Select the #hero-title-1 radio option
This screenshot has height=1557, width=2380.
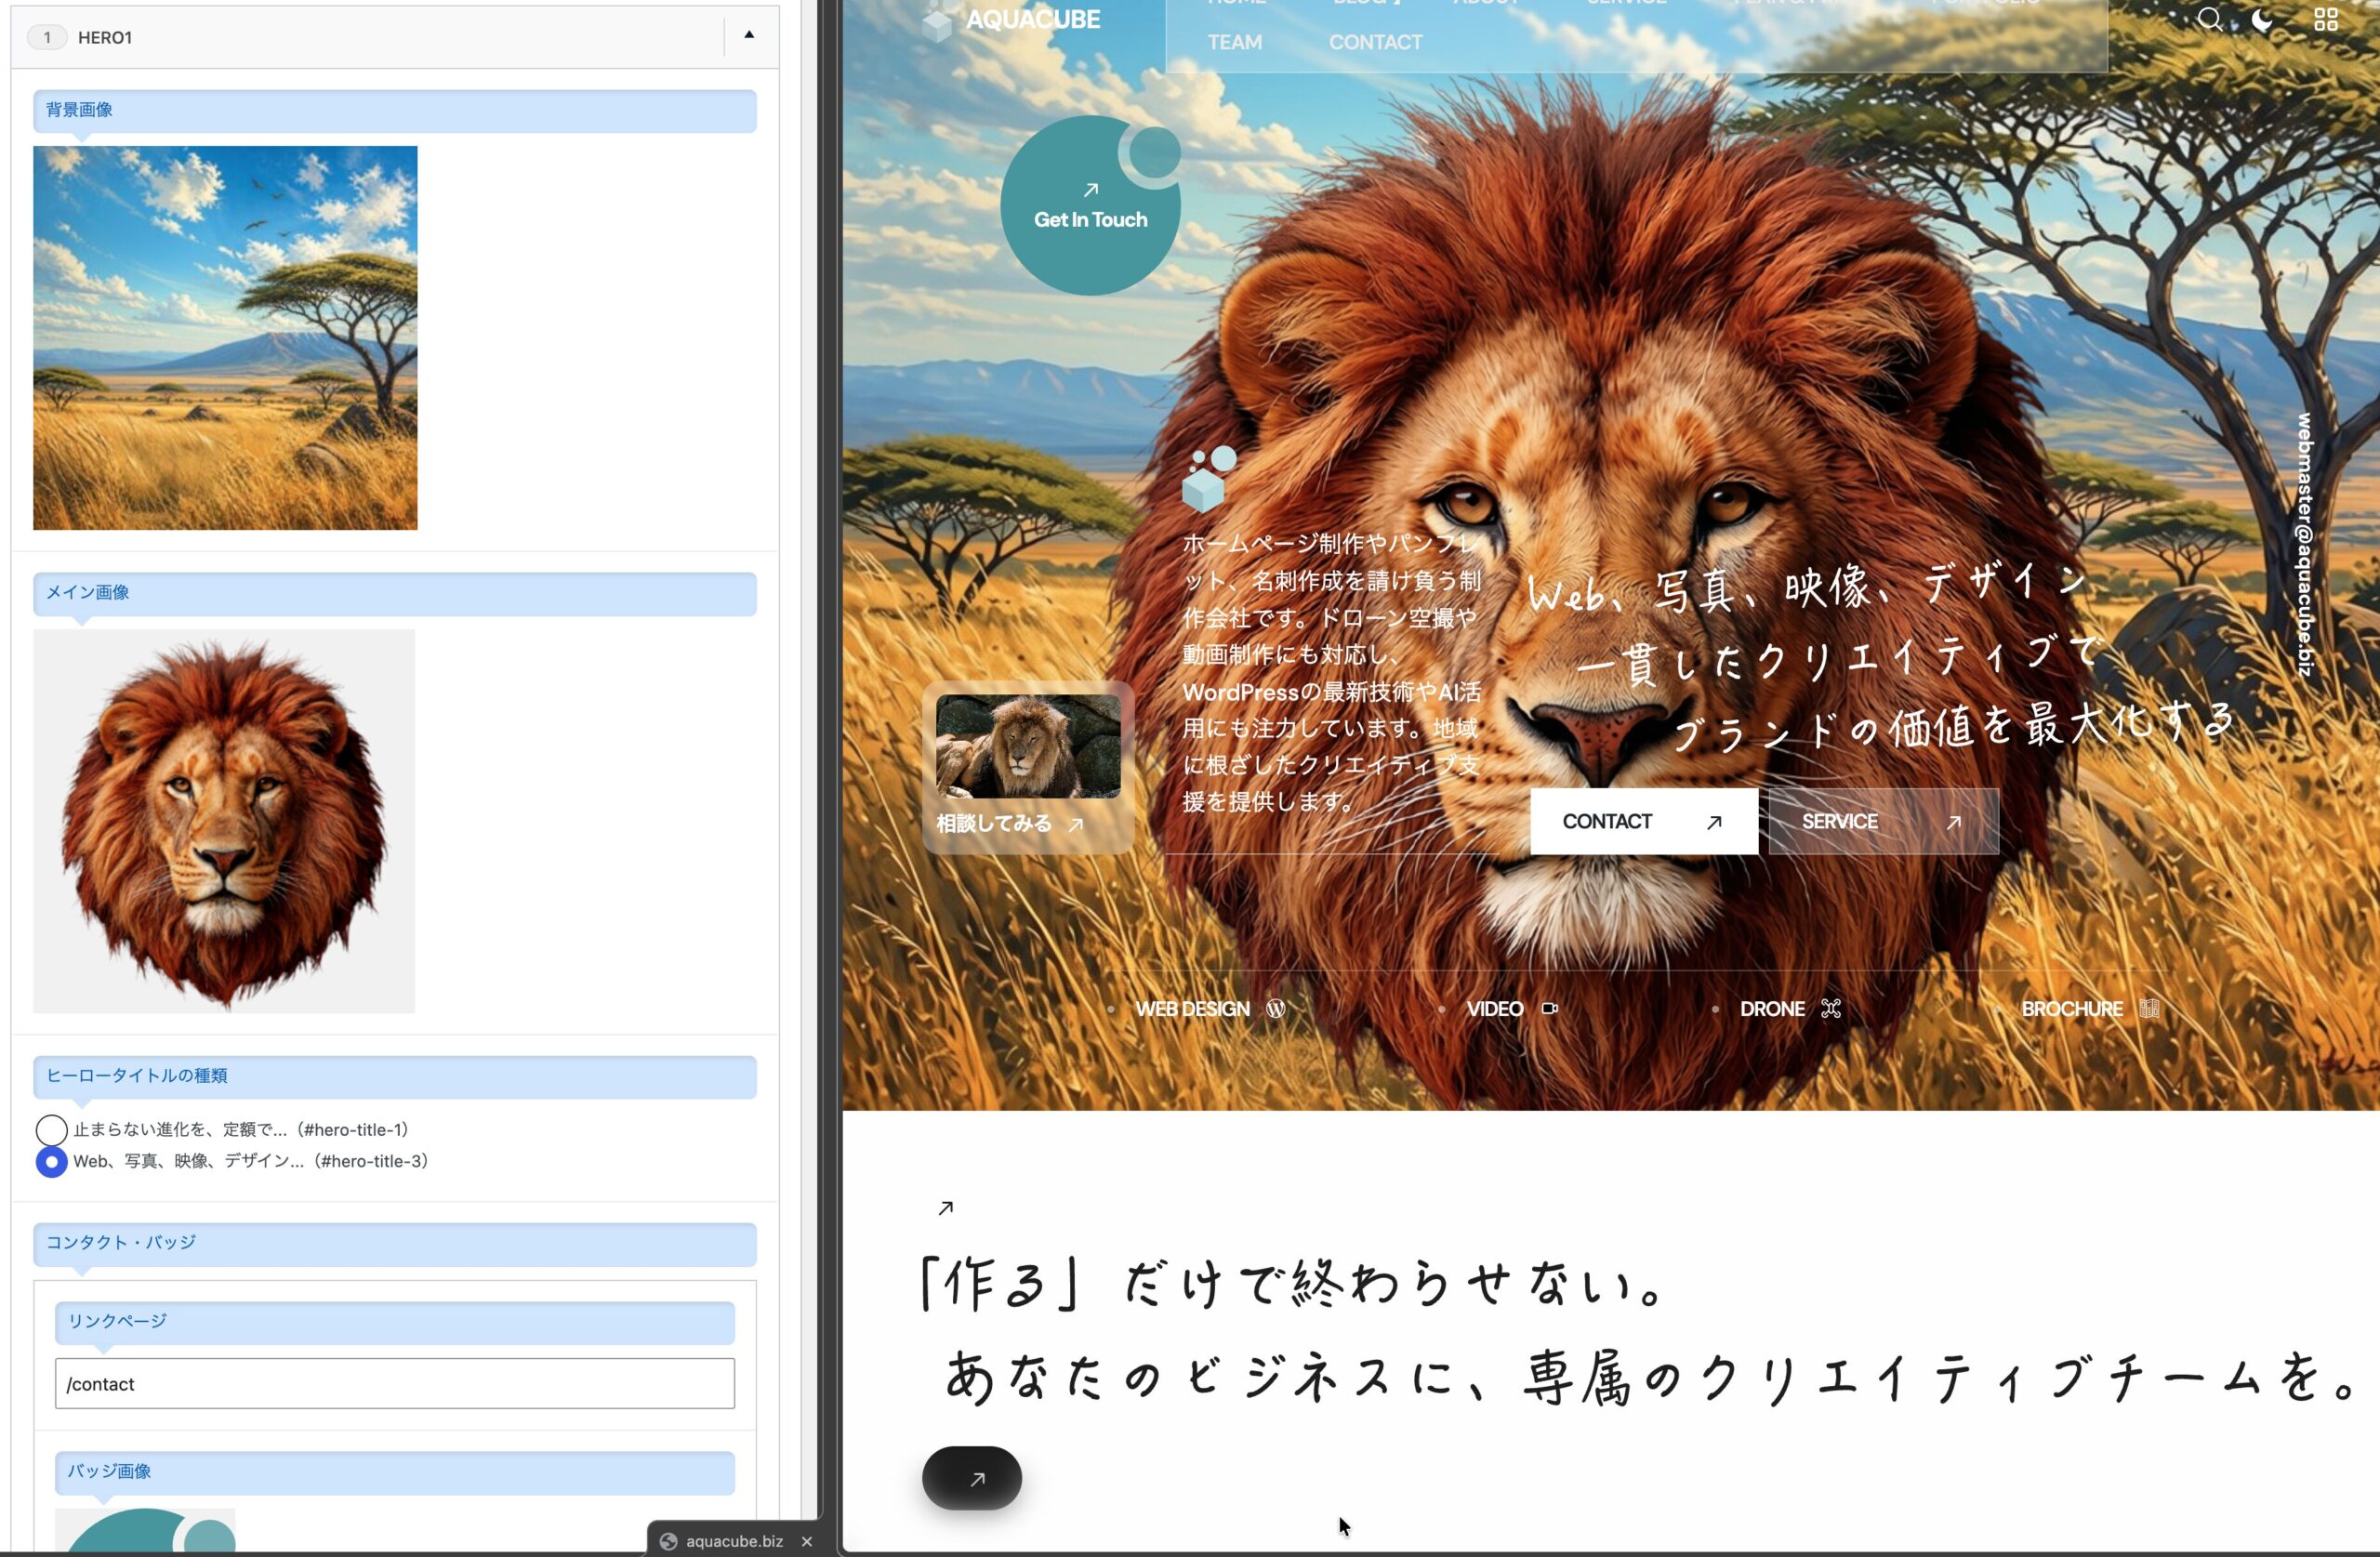pos(51,1130)
